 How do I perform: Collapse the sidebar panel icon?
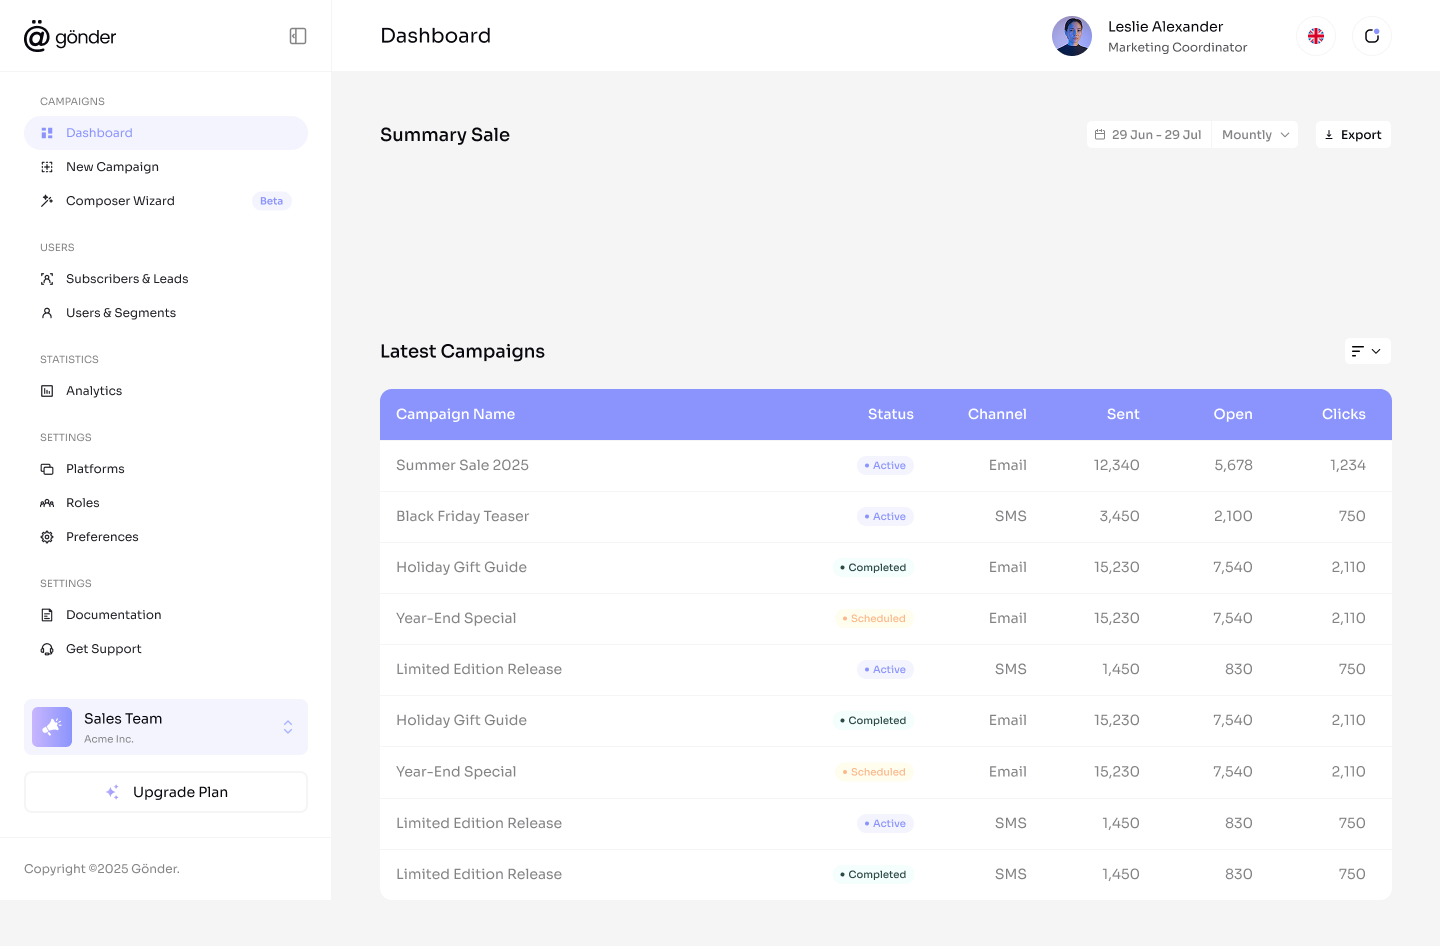point(298,36)
